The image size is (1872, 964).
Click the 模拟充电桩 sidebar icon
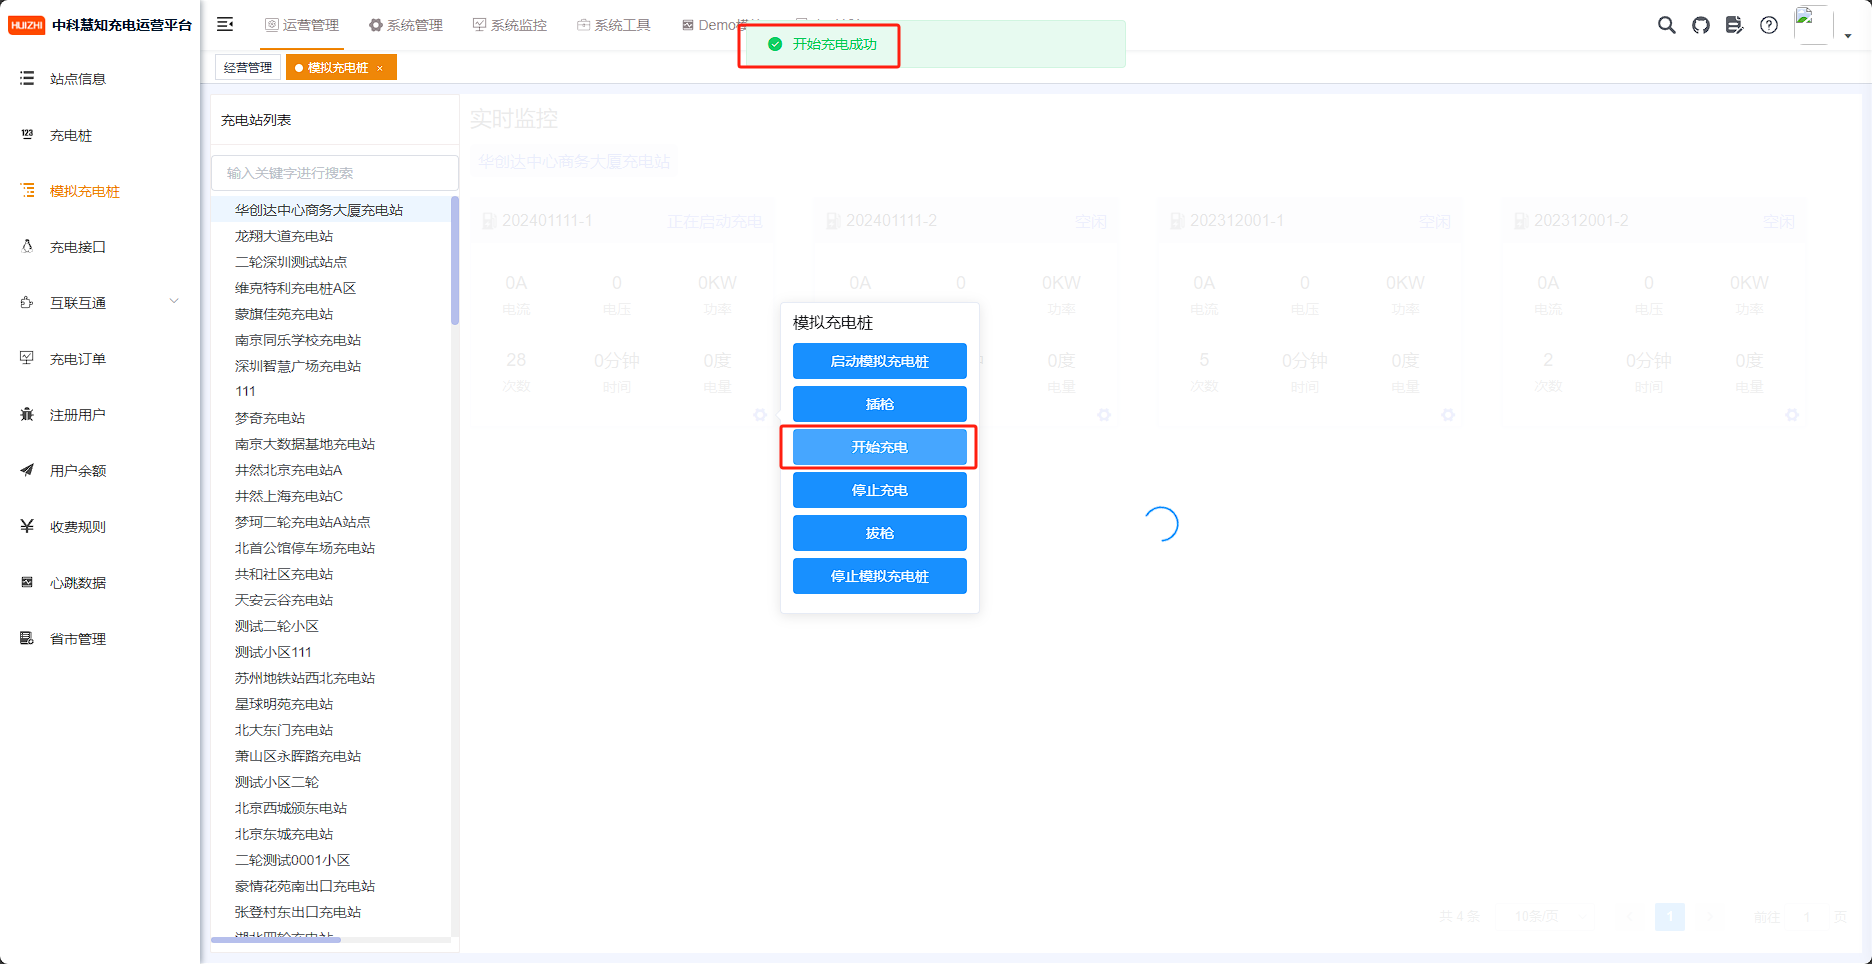click(27, 190)
